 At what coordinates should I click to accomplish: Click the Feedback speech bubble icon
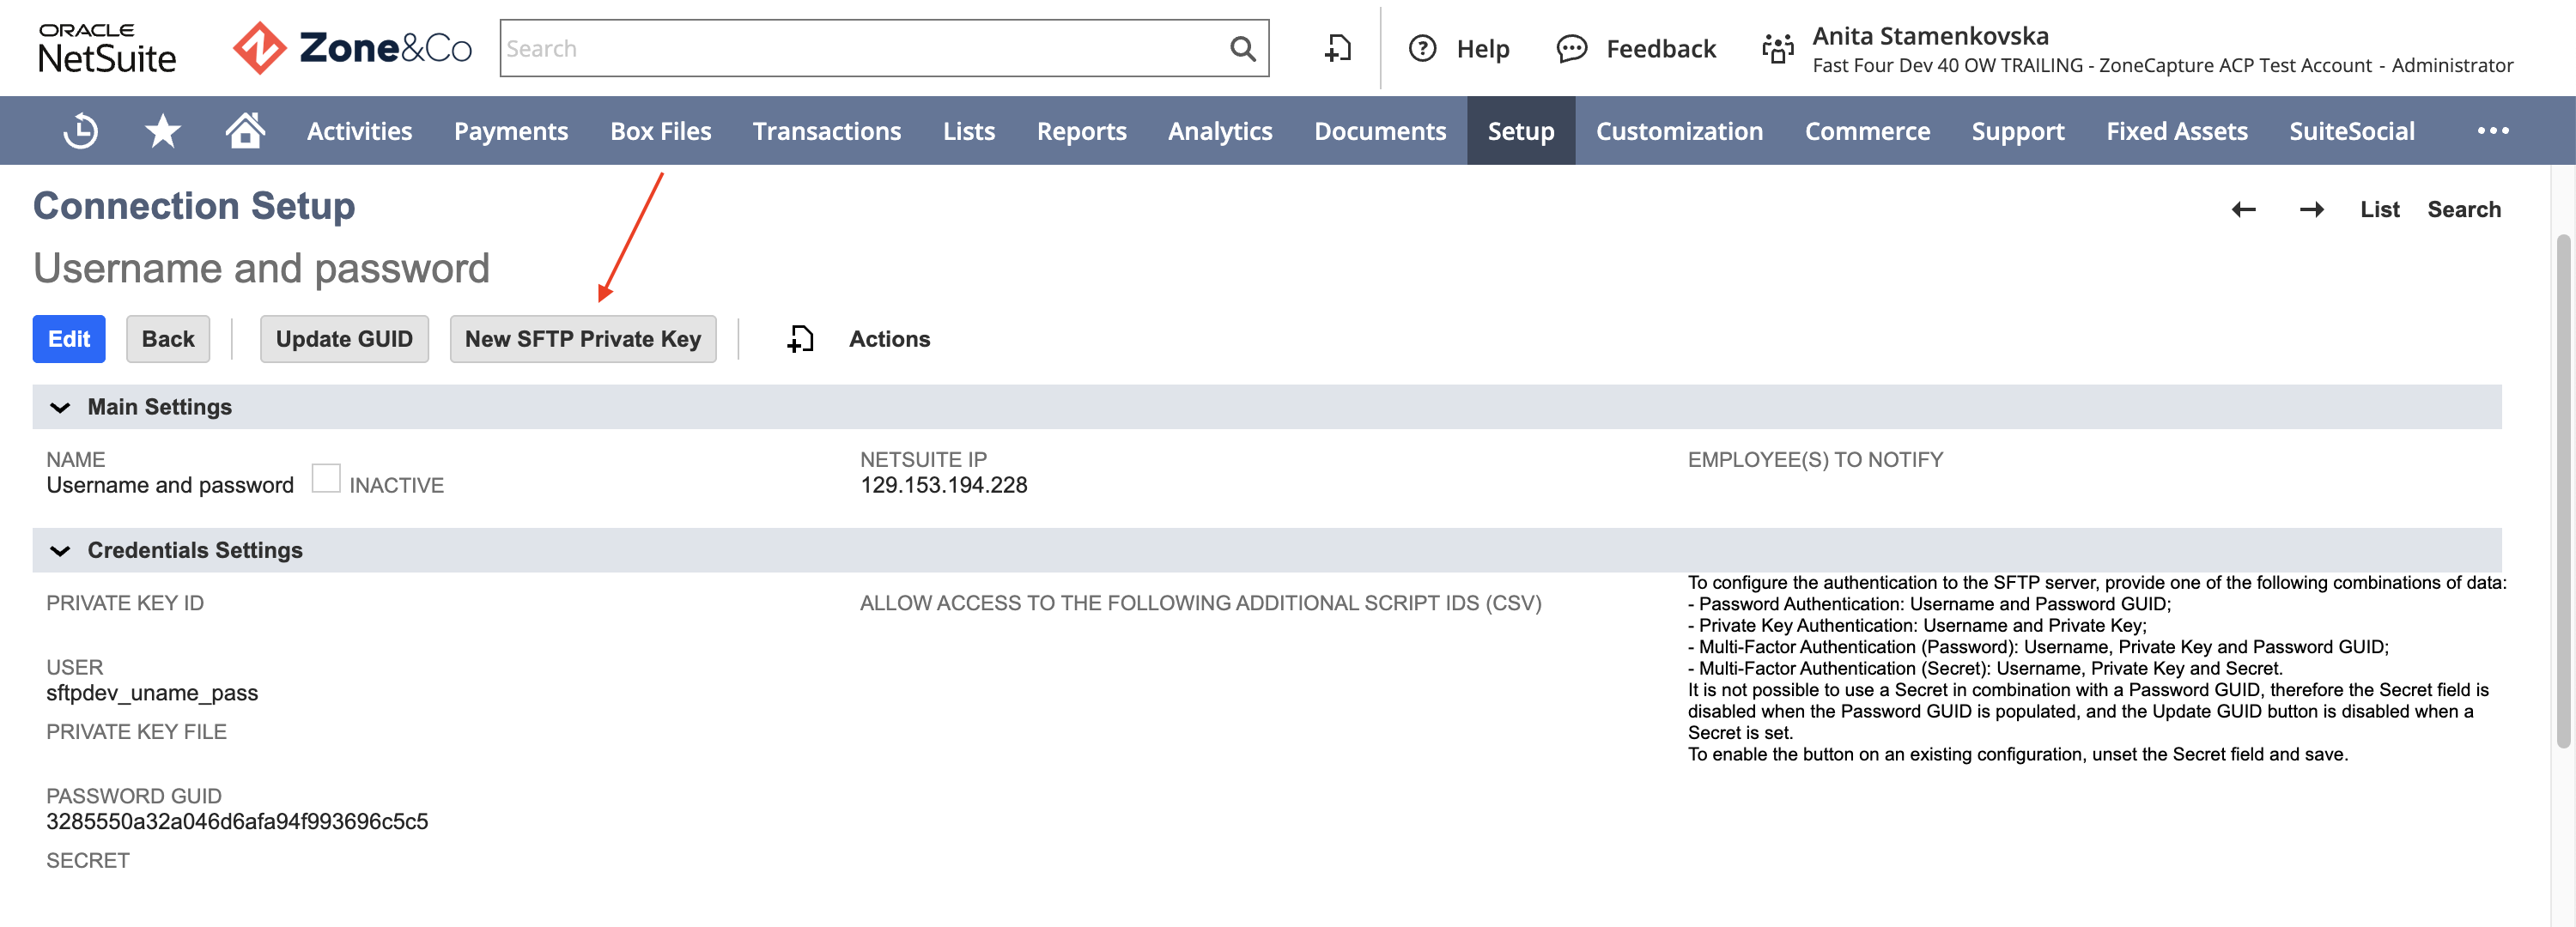click(1571, 48)
